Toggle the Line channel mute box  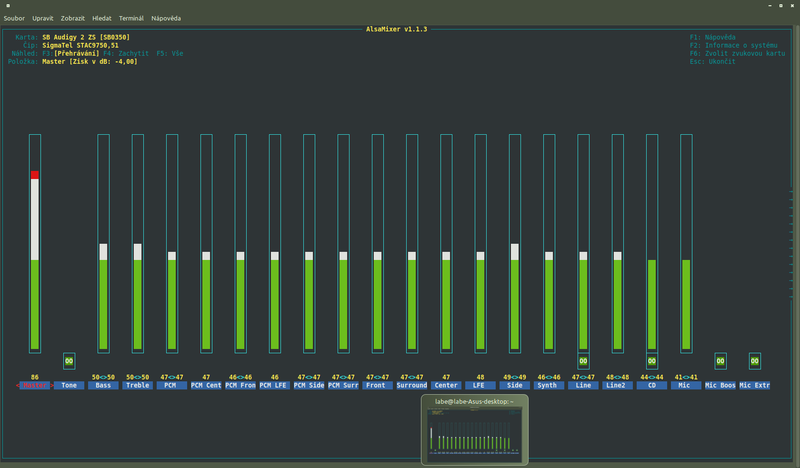coord(583,361)
